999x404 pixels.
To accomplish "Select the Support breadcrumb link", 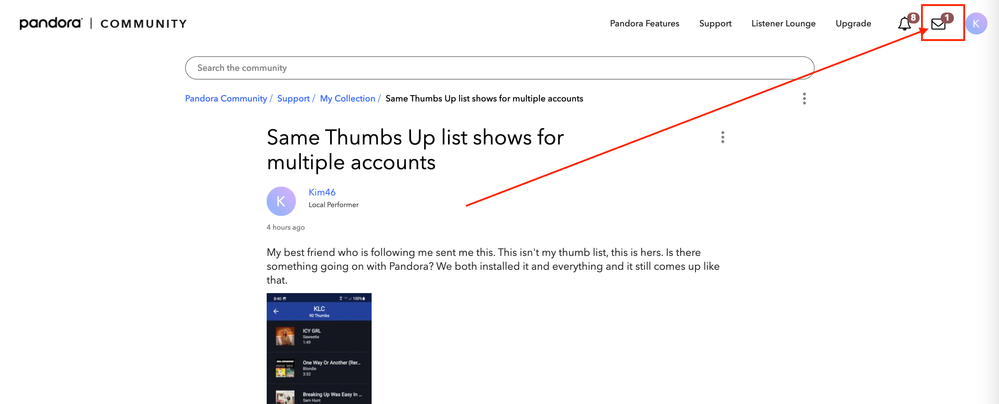I will click(x=293, y=99).
